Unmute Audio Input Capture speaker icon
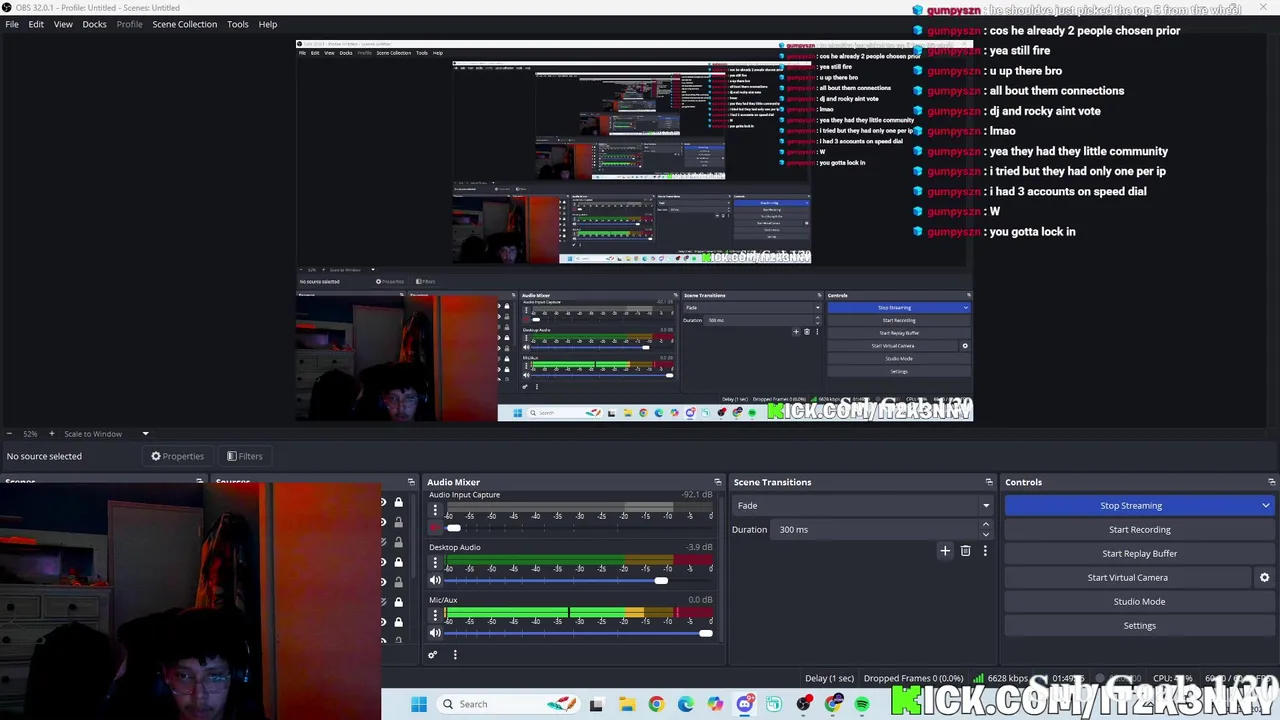The image size is (1280, 720). point(435,527)
